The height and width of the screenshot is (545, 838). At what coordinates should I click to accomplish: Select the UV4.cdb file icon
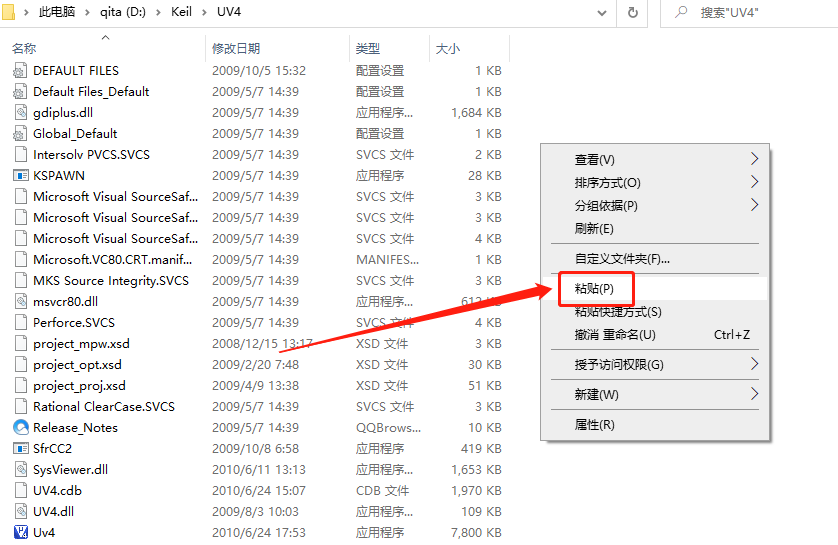(20, 491)
